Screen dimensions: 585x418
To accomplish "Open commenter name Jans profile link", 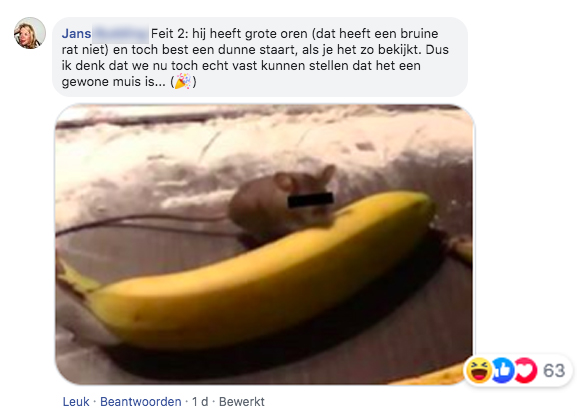I will tap(76, 34).
